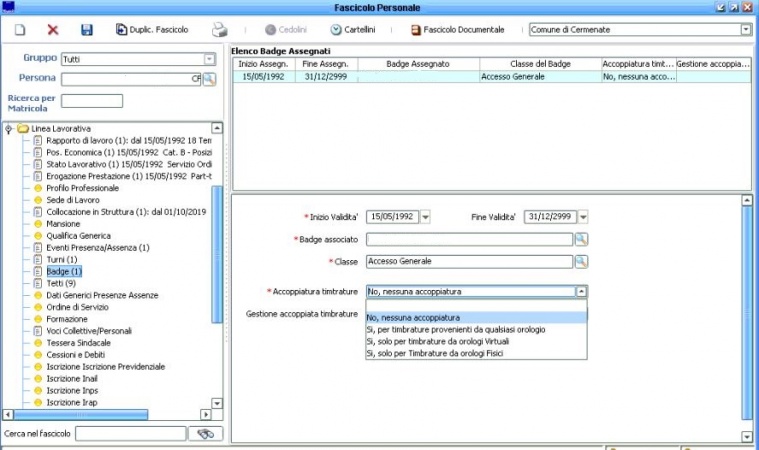The height and width of the screenshot is (450, 759).
Task: Select Turni (1) in the tree
Action: 61,260
